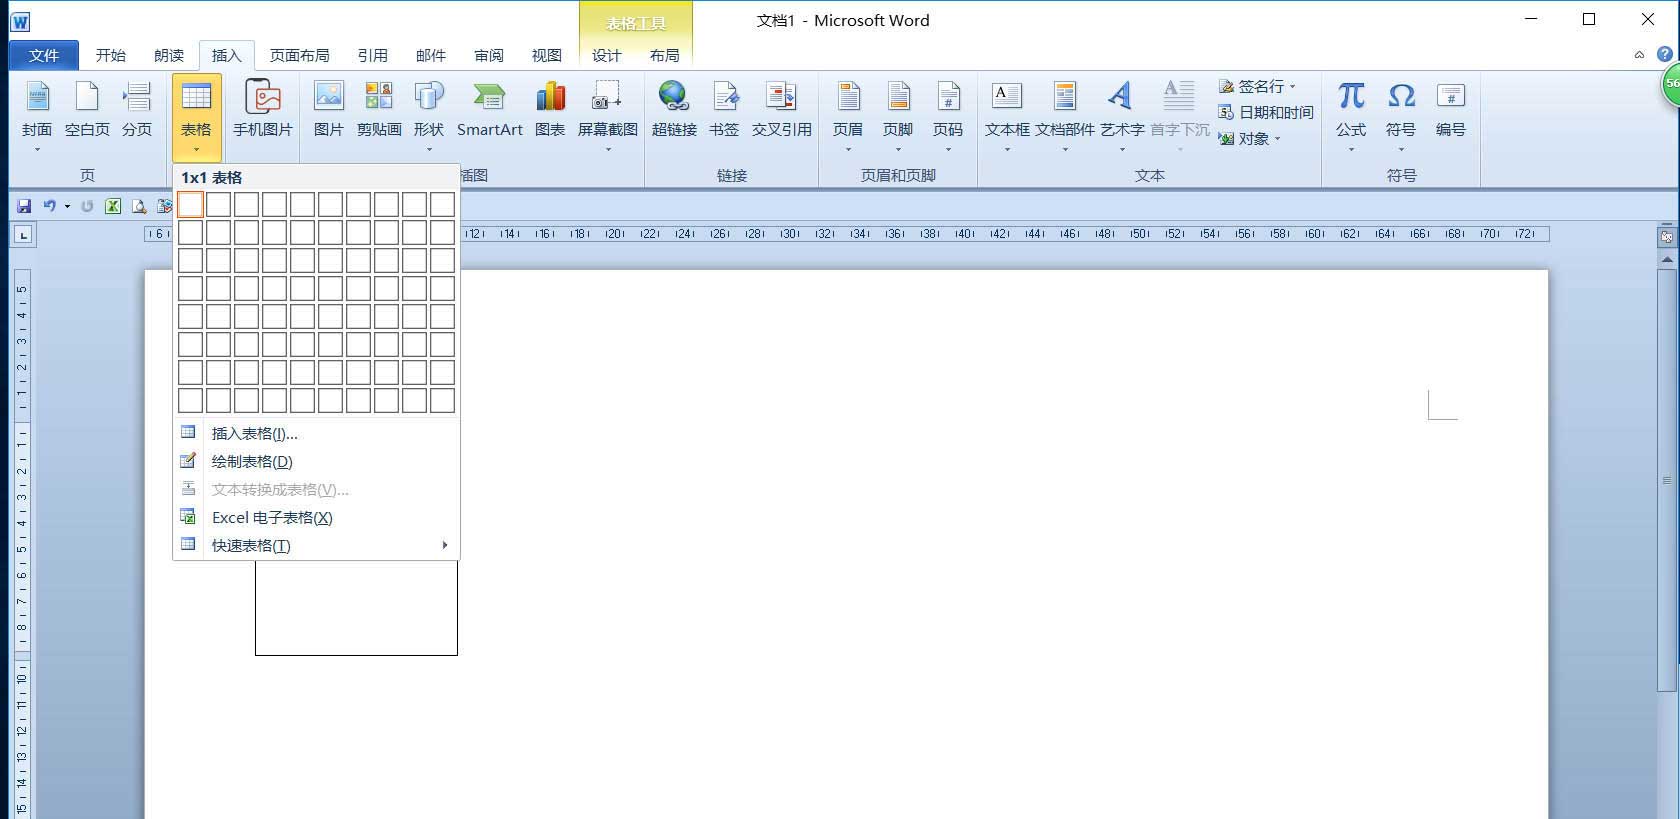Open the 页眉 header dropdown

[x=848, y=116]
